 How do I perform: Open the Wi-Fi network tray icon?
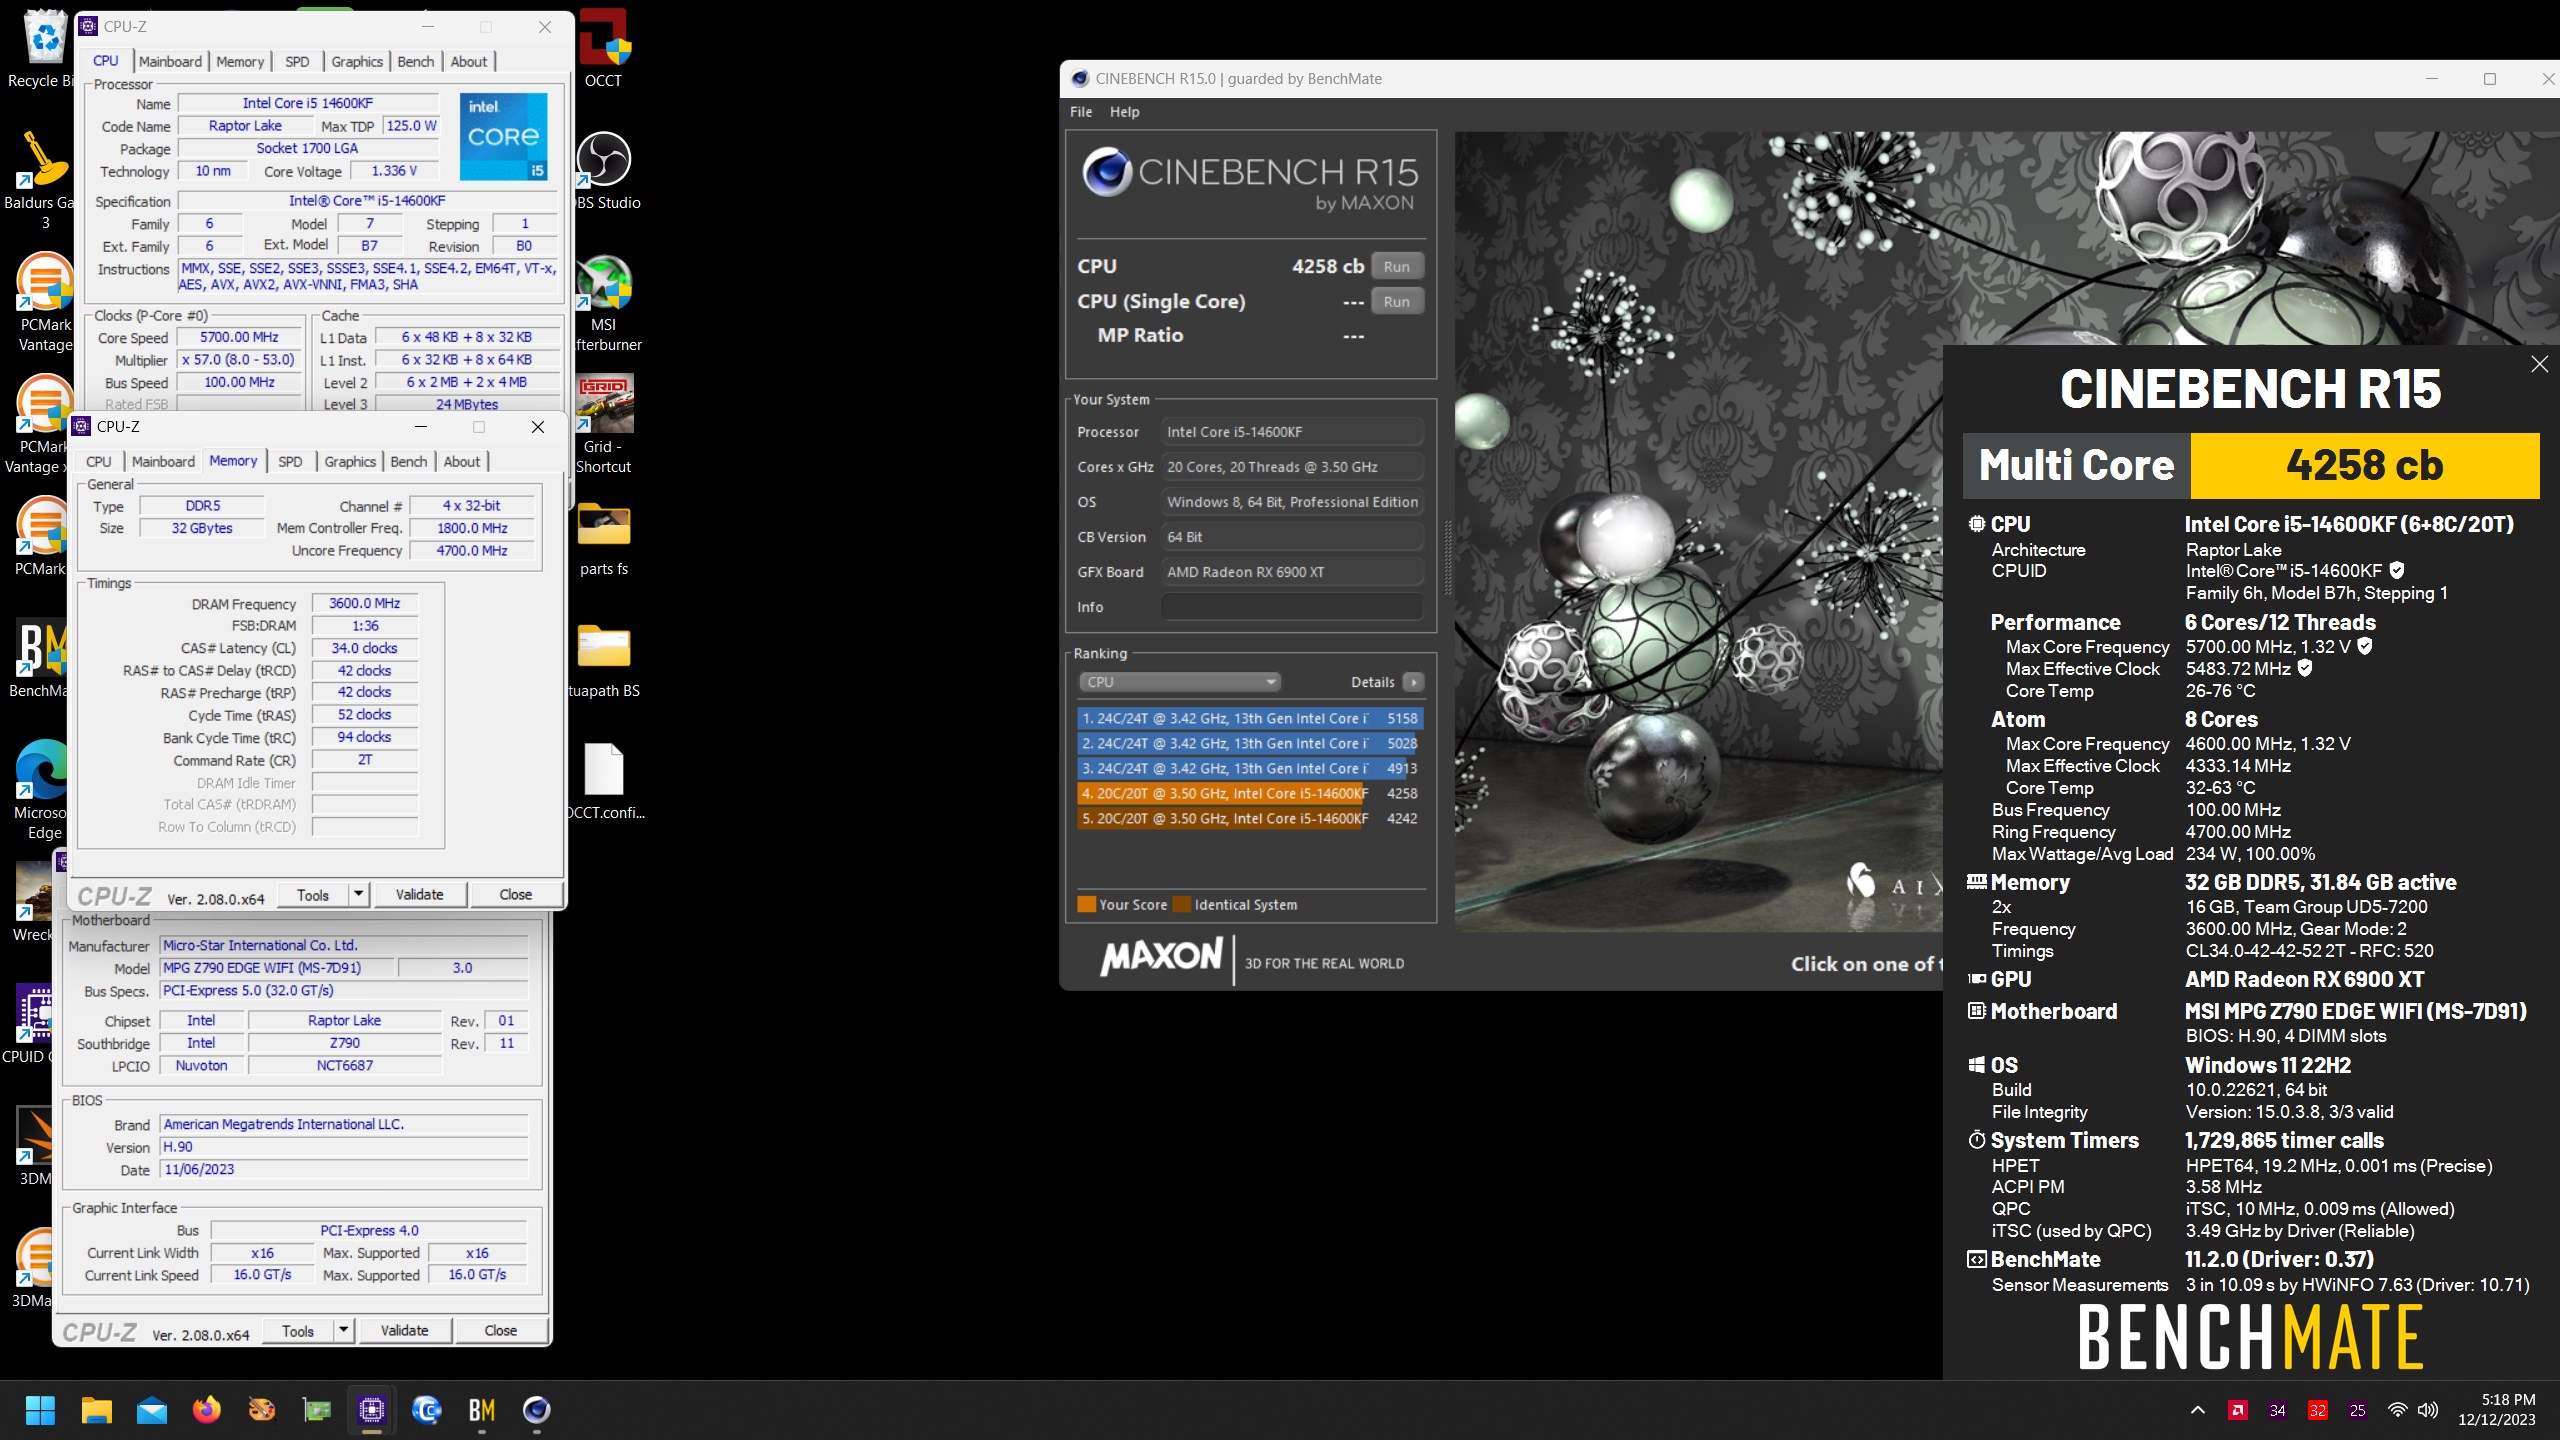click(2397, 1410)
